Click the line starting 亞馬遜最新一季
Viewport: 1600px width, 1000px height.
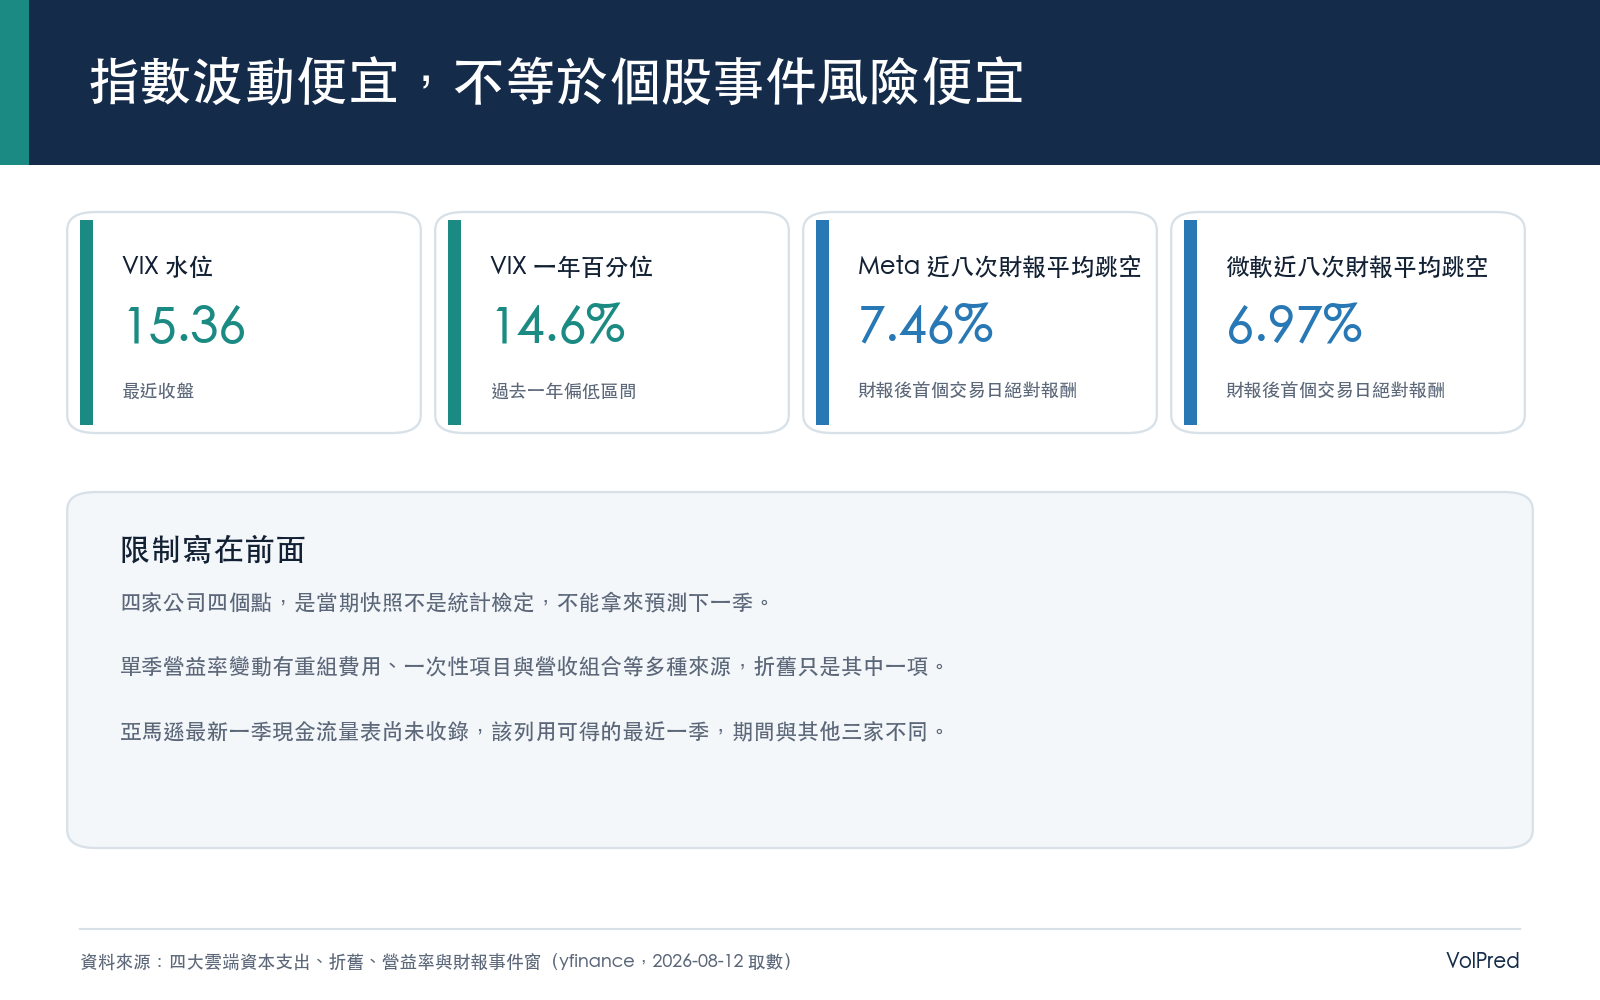click(x=533, y=732)
